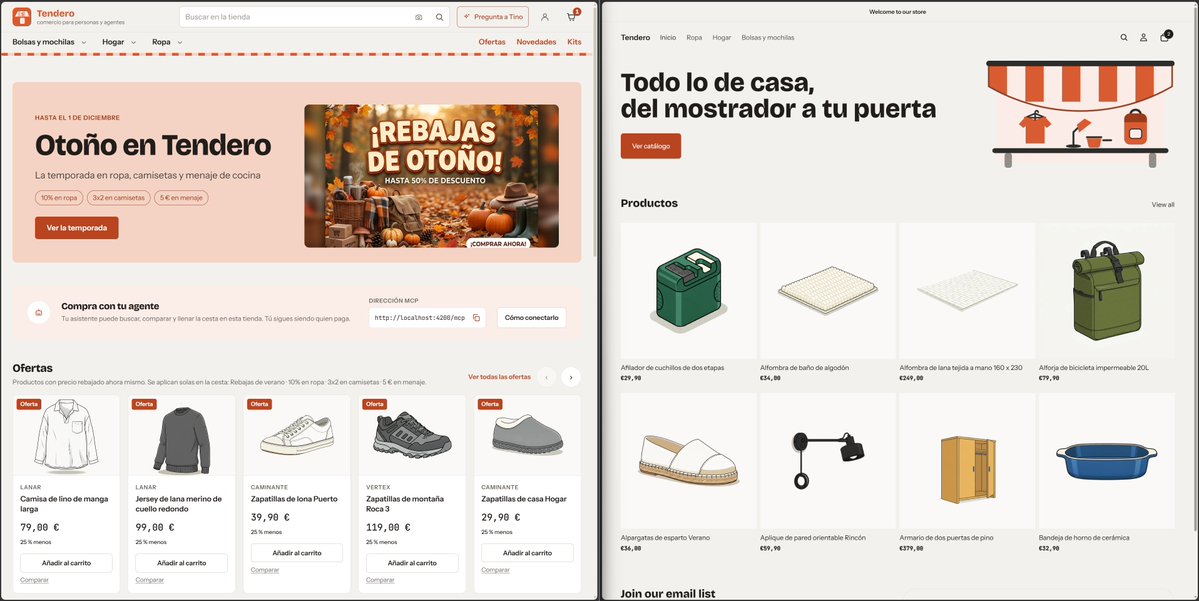Click Comparar under Zapatillas de casa Hogar
The image size is (1199, 601).
pyautogui.click(x=496, y=570)
